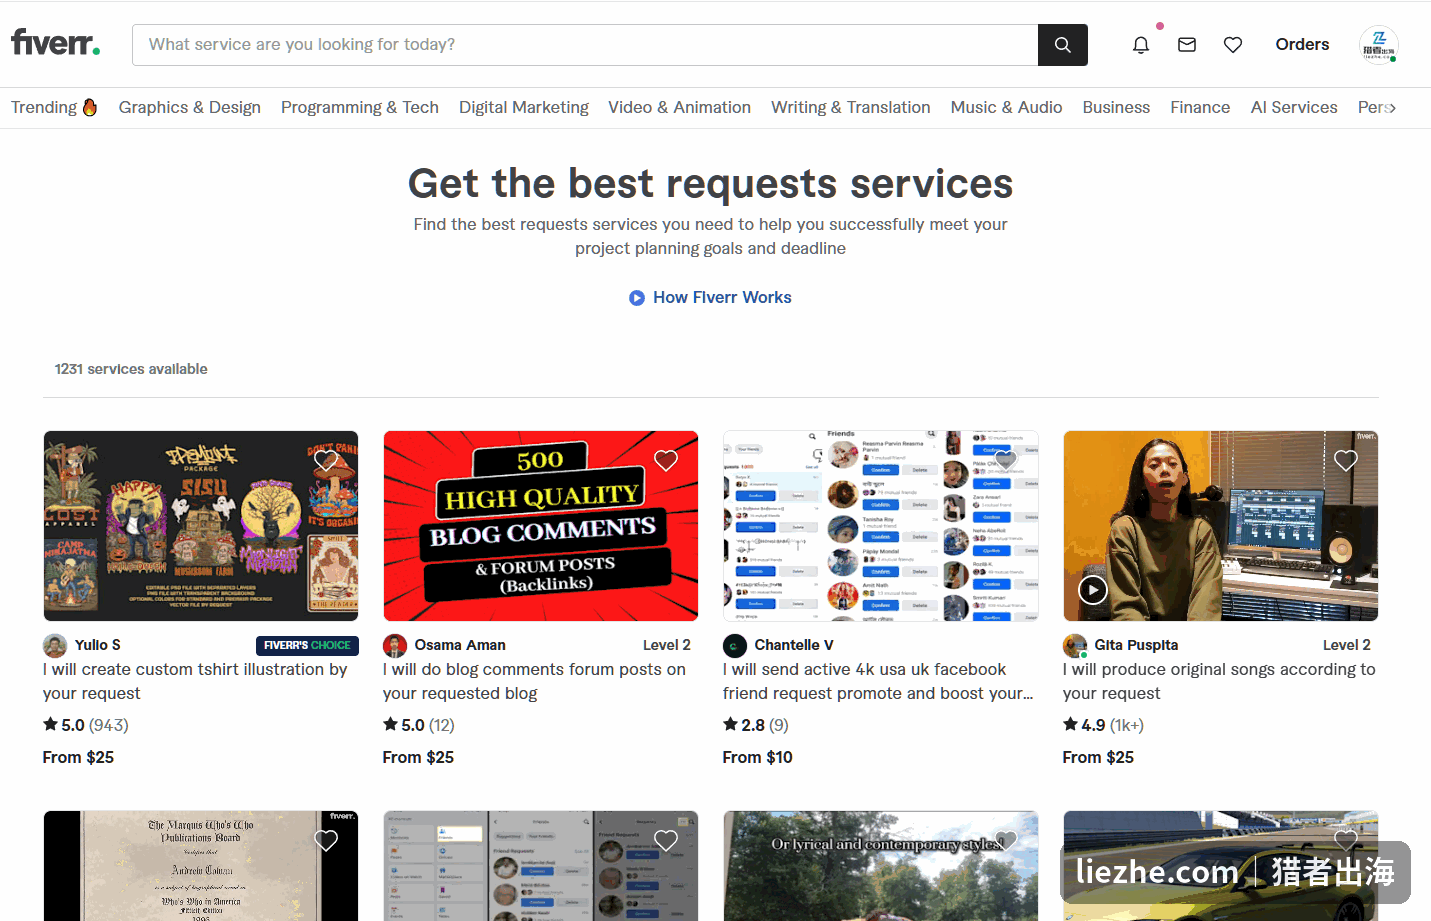Open the Business category
Screen dimensions: 1431x921
(x=1116, y=107)
